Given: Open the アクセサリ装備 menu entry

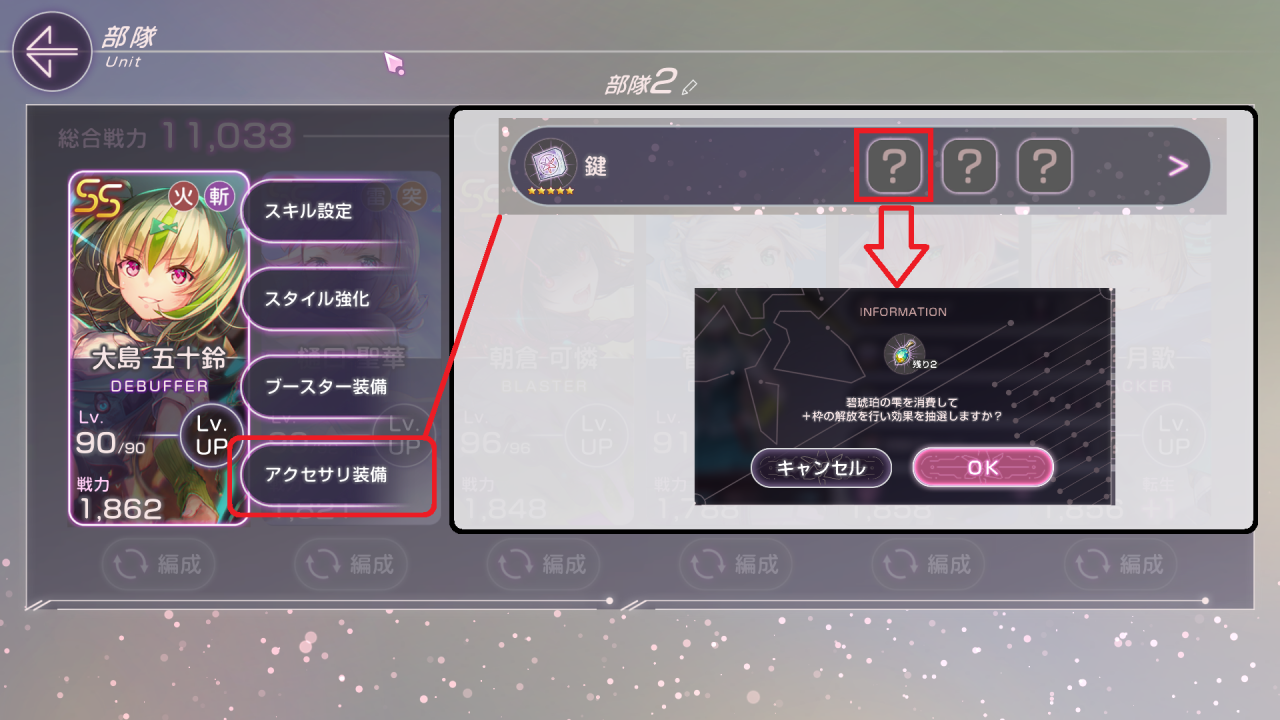Looking at the screenshot, I should (333, 476).
